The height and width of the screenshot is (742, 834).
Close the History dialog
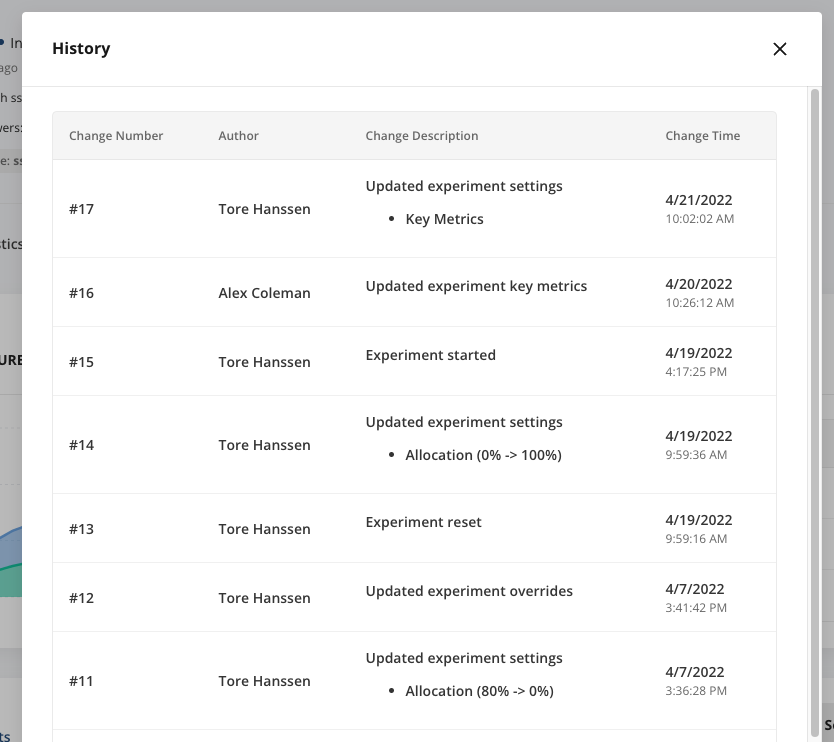pyautogui.click(x=779, y=49)
